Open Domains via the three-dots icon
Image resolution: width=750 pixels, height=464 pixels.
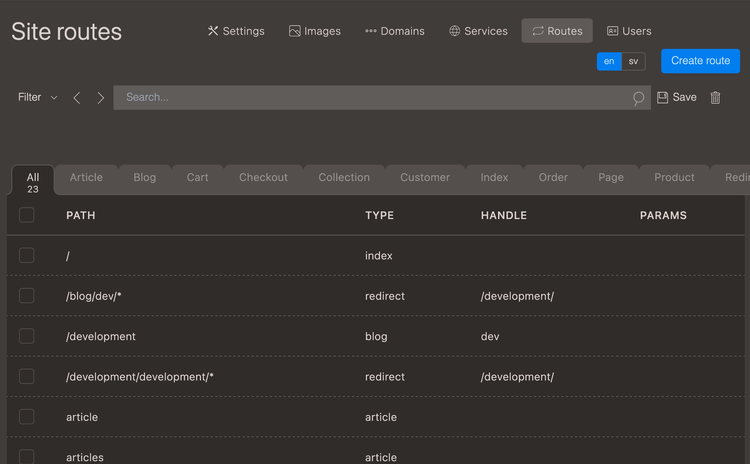click(x=371, y=31)
